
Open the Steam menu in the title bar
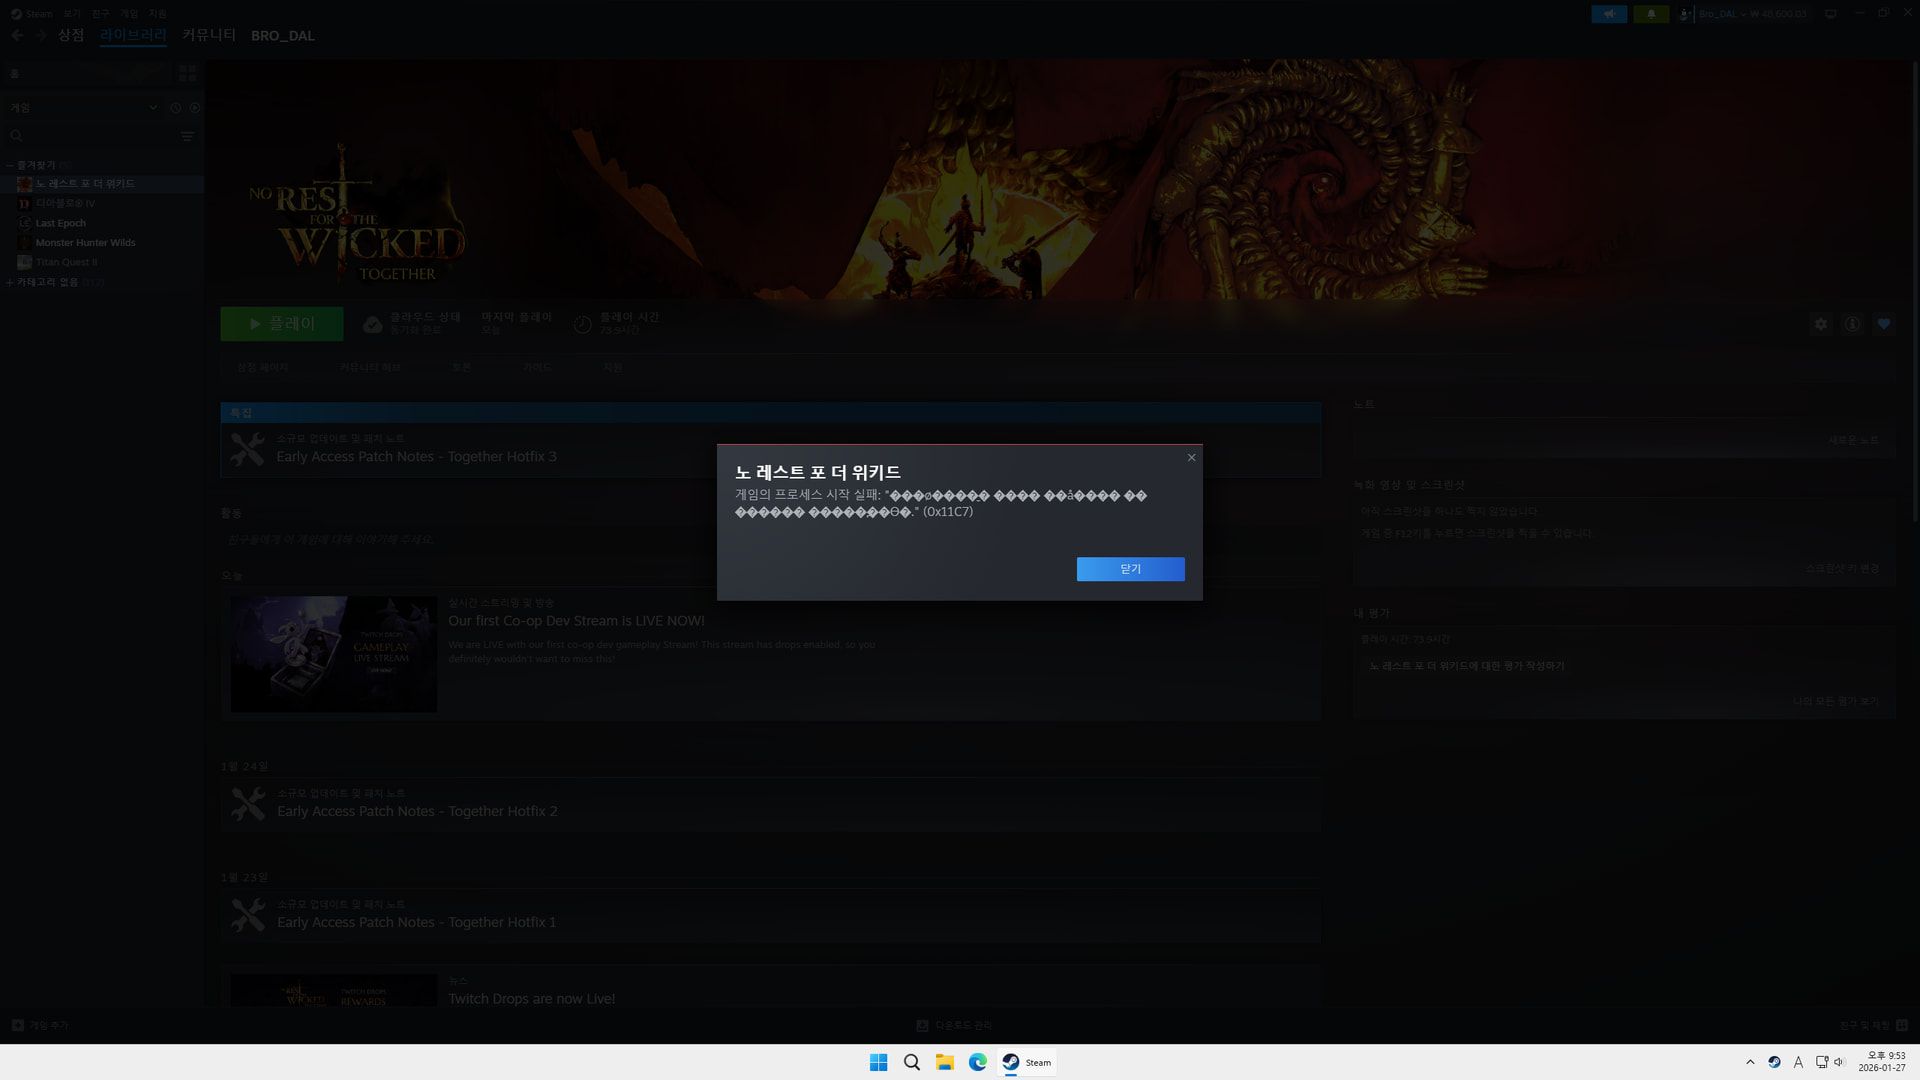(x=32, y=14)
